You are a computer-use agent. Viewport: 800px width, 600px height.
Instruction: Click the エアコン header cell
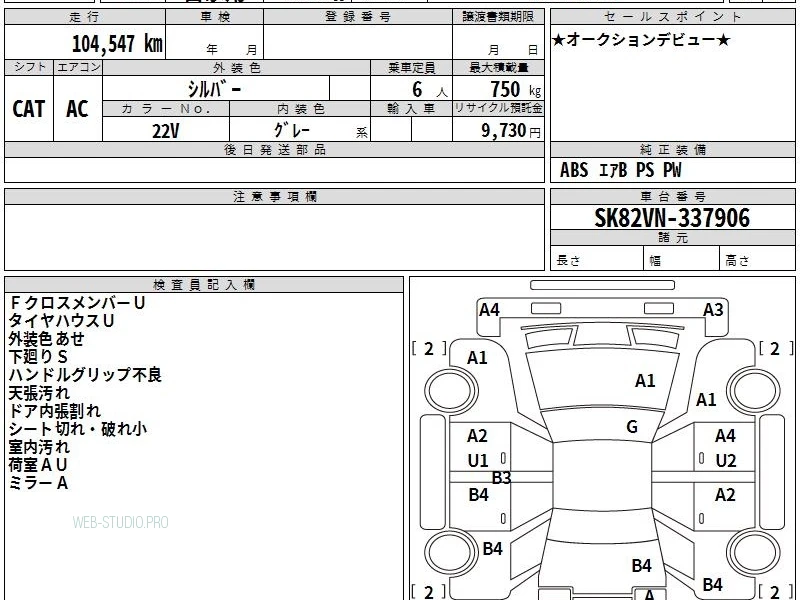[78, 67]
